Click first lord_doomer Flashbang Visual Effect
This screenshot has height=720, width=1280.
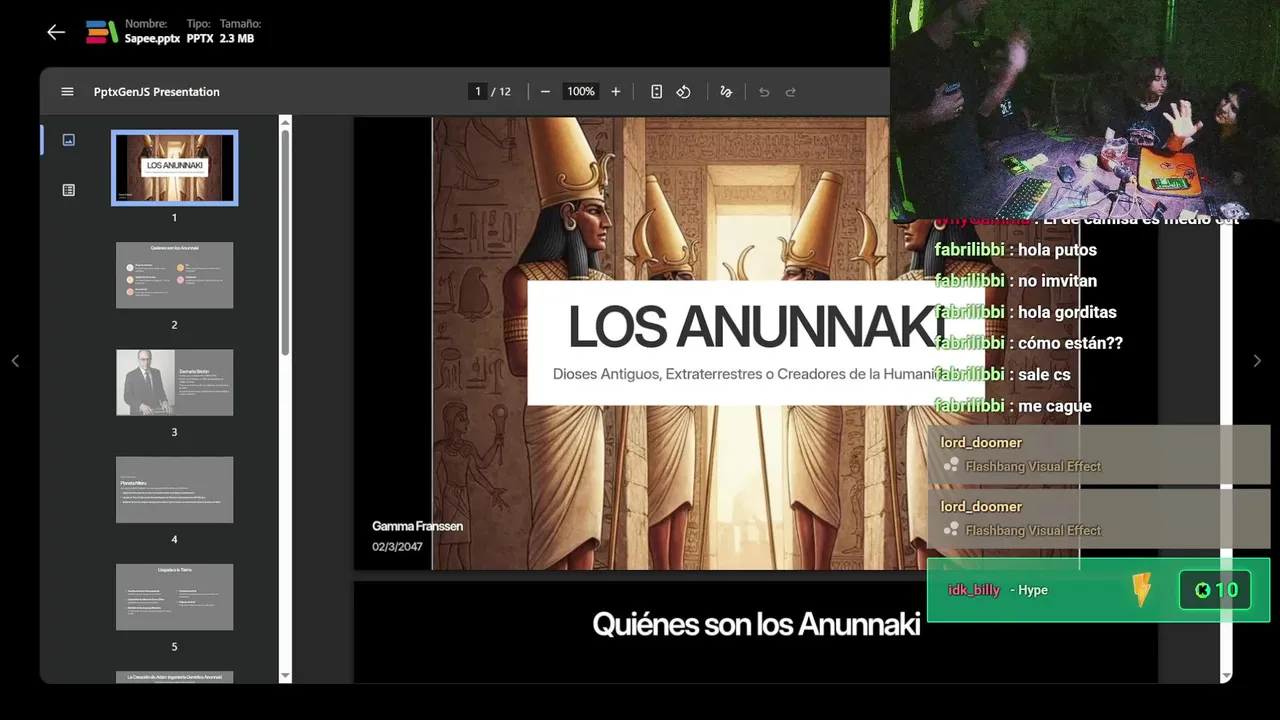(1098, 455)
